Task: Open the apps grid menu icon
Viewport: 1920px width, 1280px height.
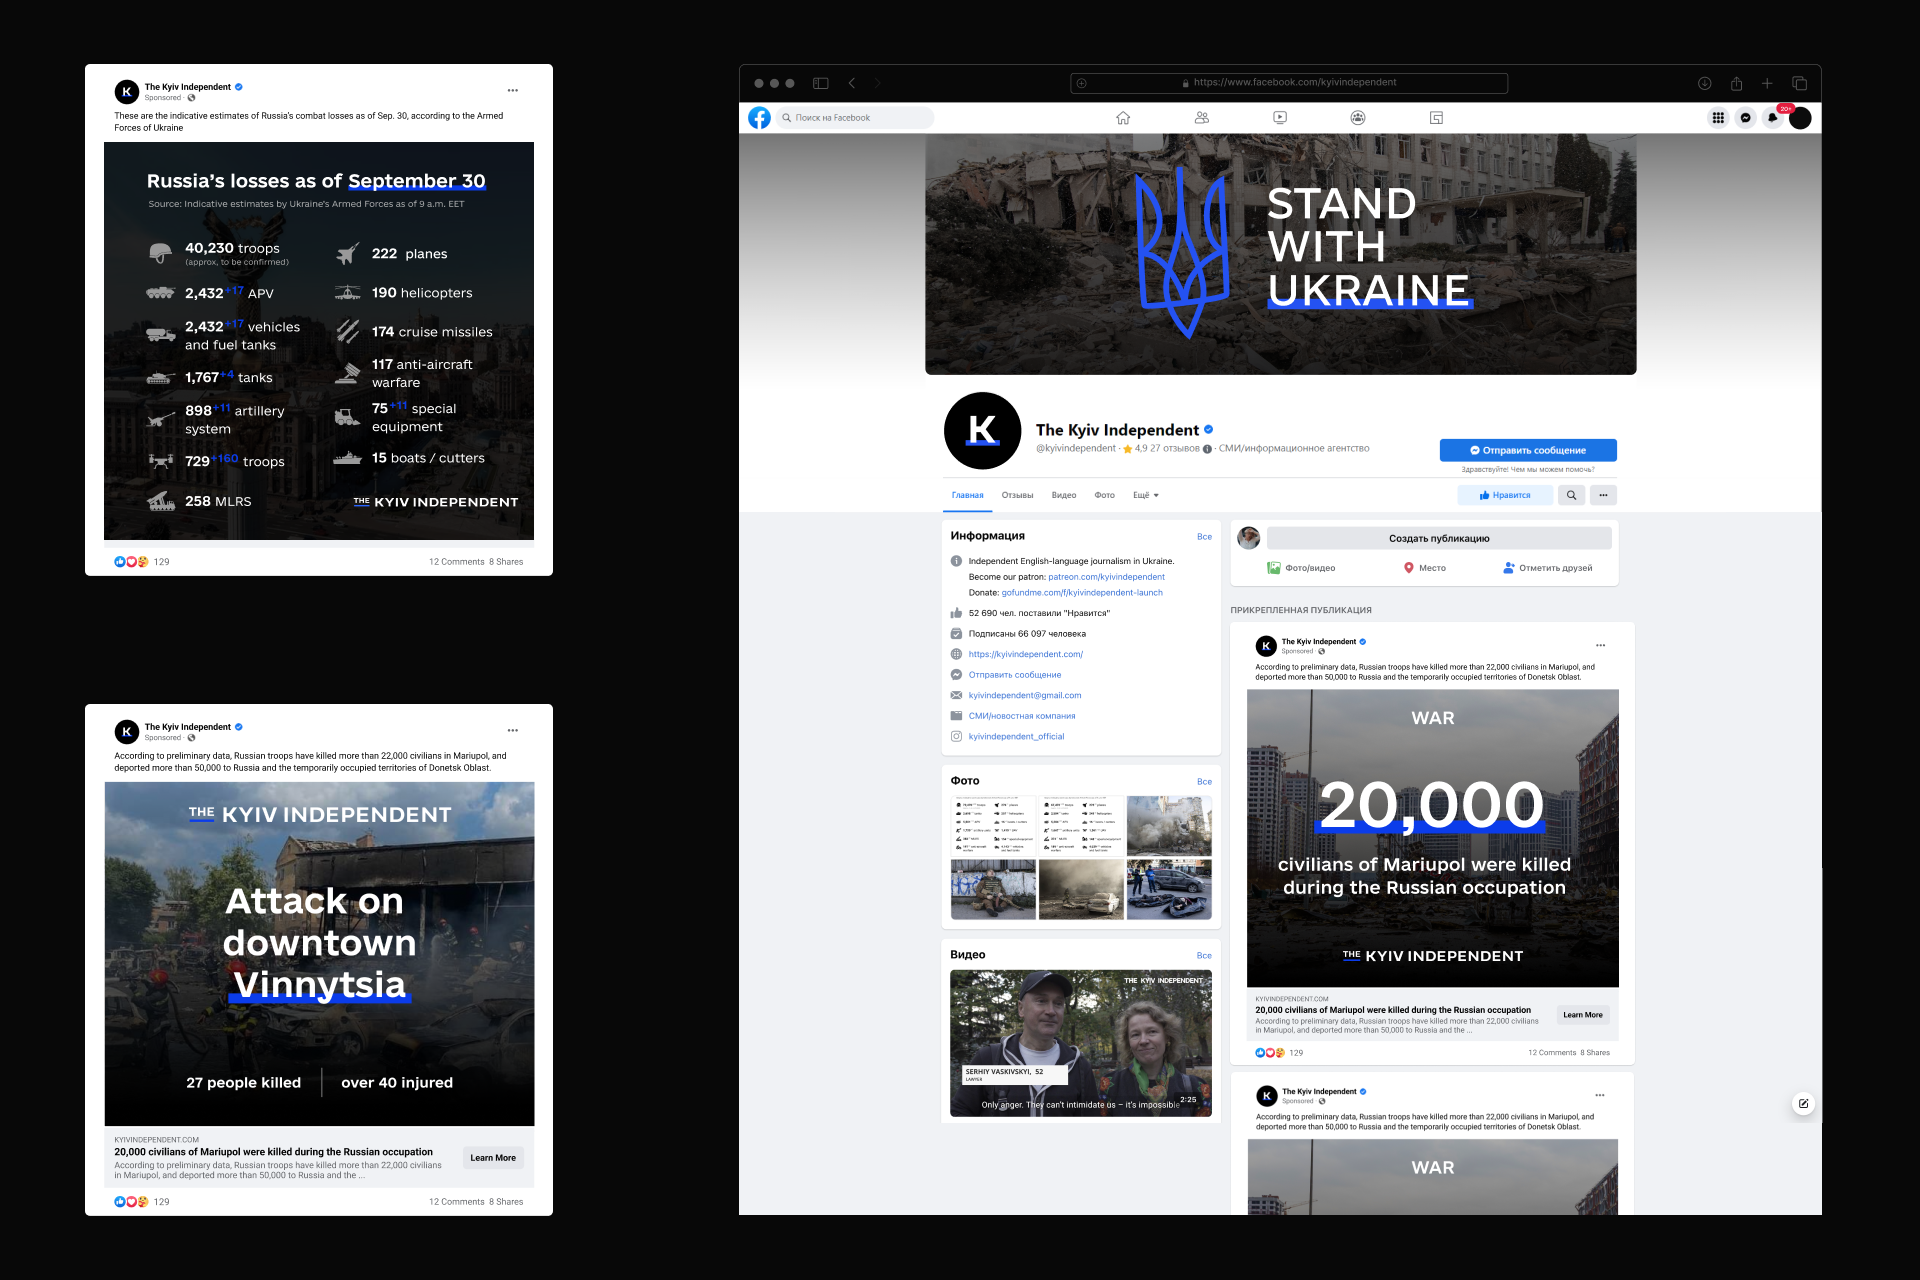Action: pyautogui.click(x=1718, y=118)
